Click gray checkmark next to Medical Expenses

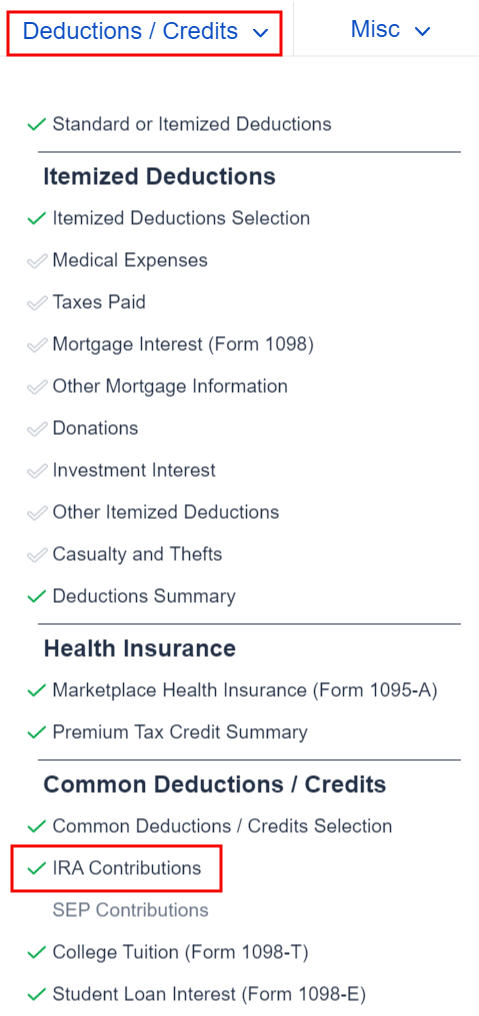(x=36, y=260)
